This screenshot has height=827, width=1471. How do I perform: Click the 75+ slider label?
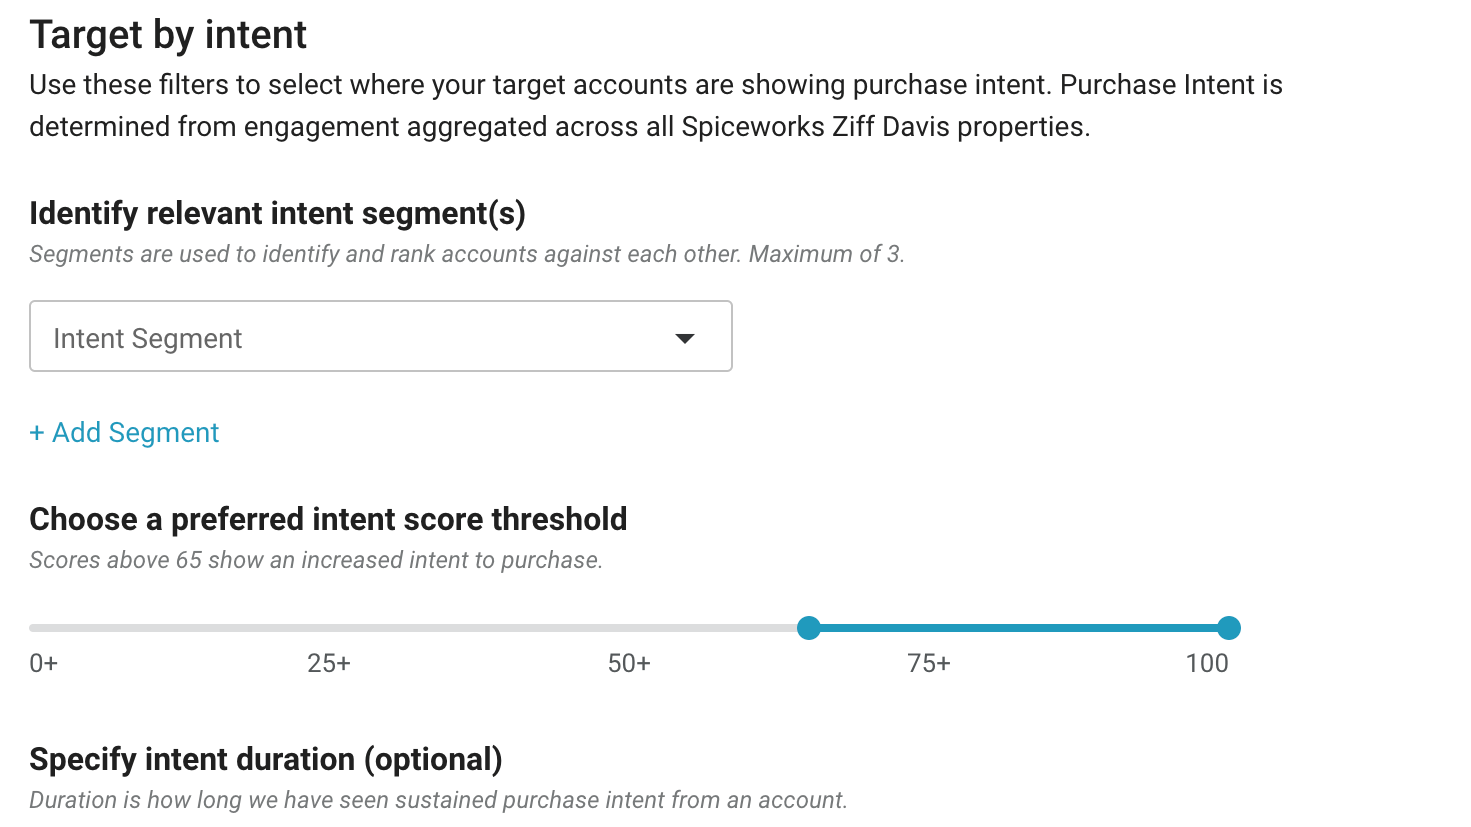pyautogui.click(x=929, y=664)
